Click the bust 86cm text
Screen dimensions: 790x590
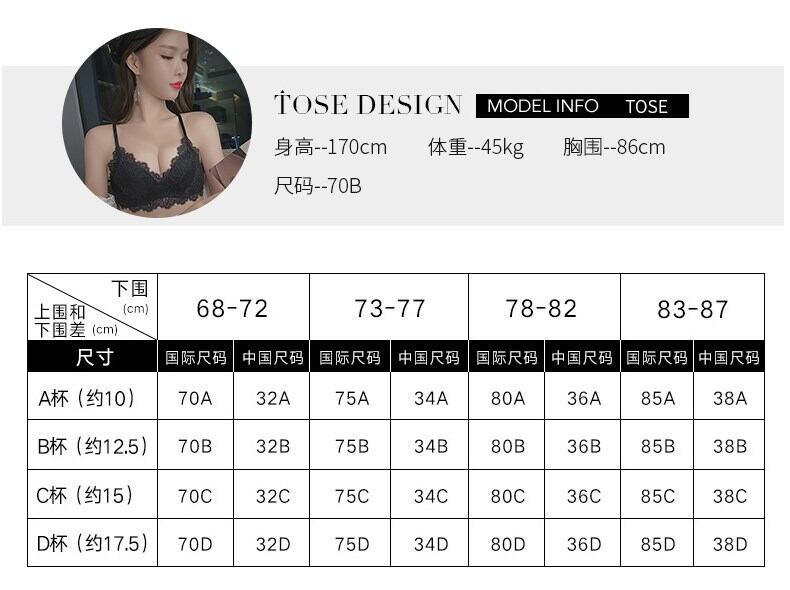[x=613, y=147]
